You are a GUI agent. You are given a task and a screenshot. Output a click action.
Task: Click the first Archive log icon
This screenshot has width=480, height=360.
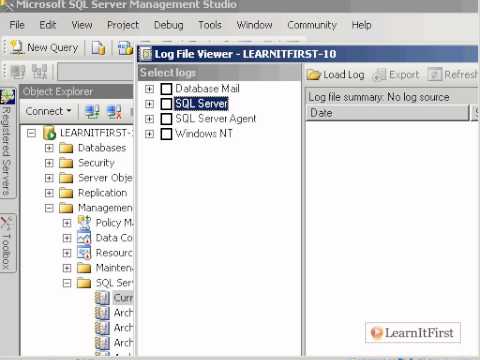[x=102, y=313]
